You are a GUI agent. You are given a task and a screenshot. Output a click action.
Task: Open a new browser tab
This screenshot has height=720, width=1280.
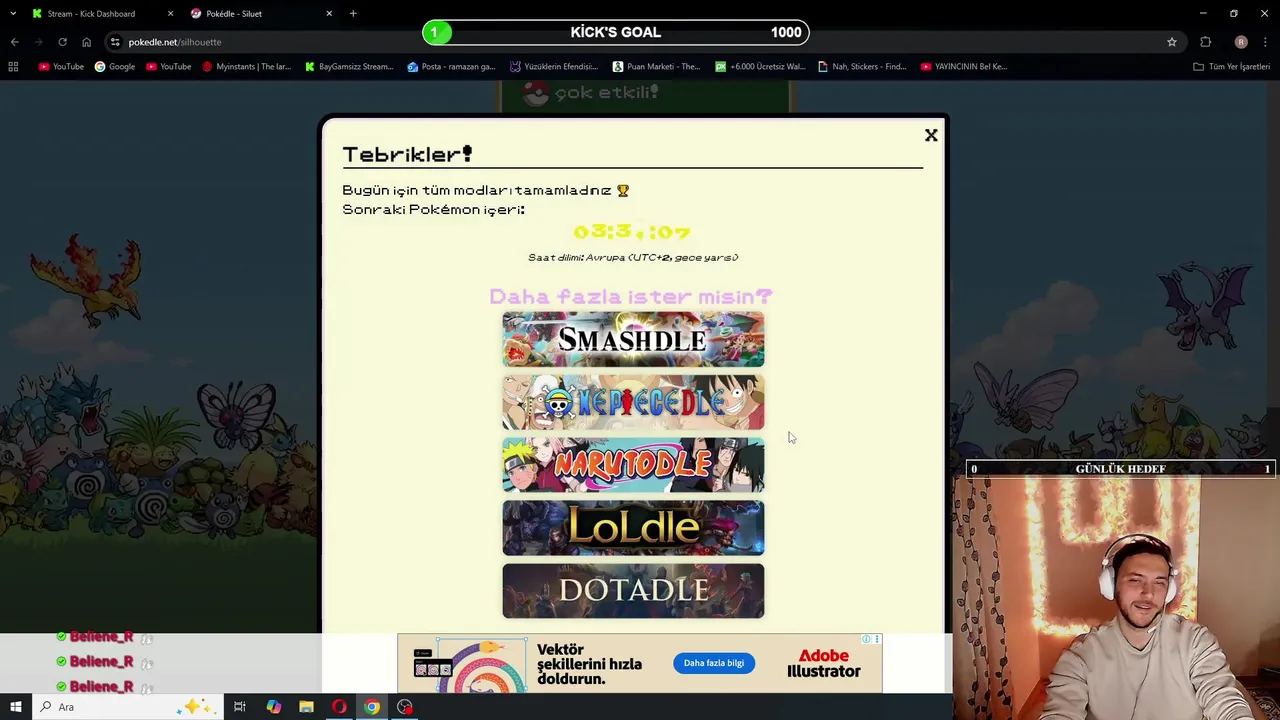353,14
